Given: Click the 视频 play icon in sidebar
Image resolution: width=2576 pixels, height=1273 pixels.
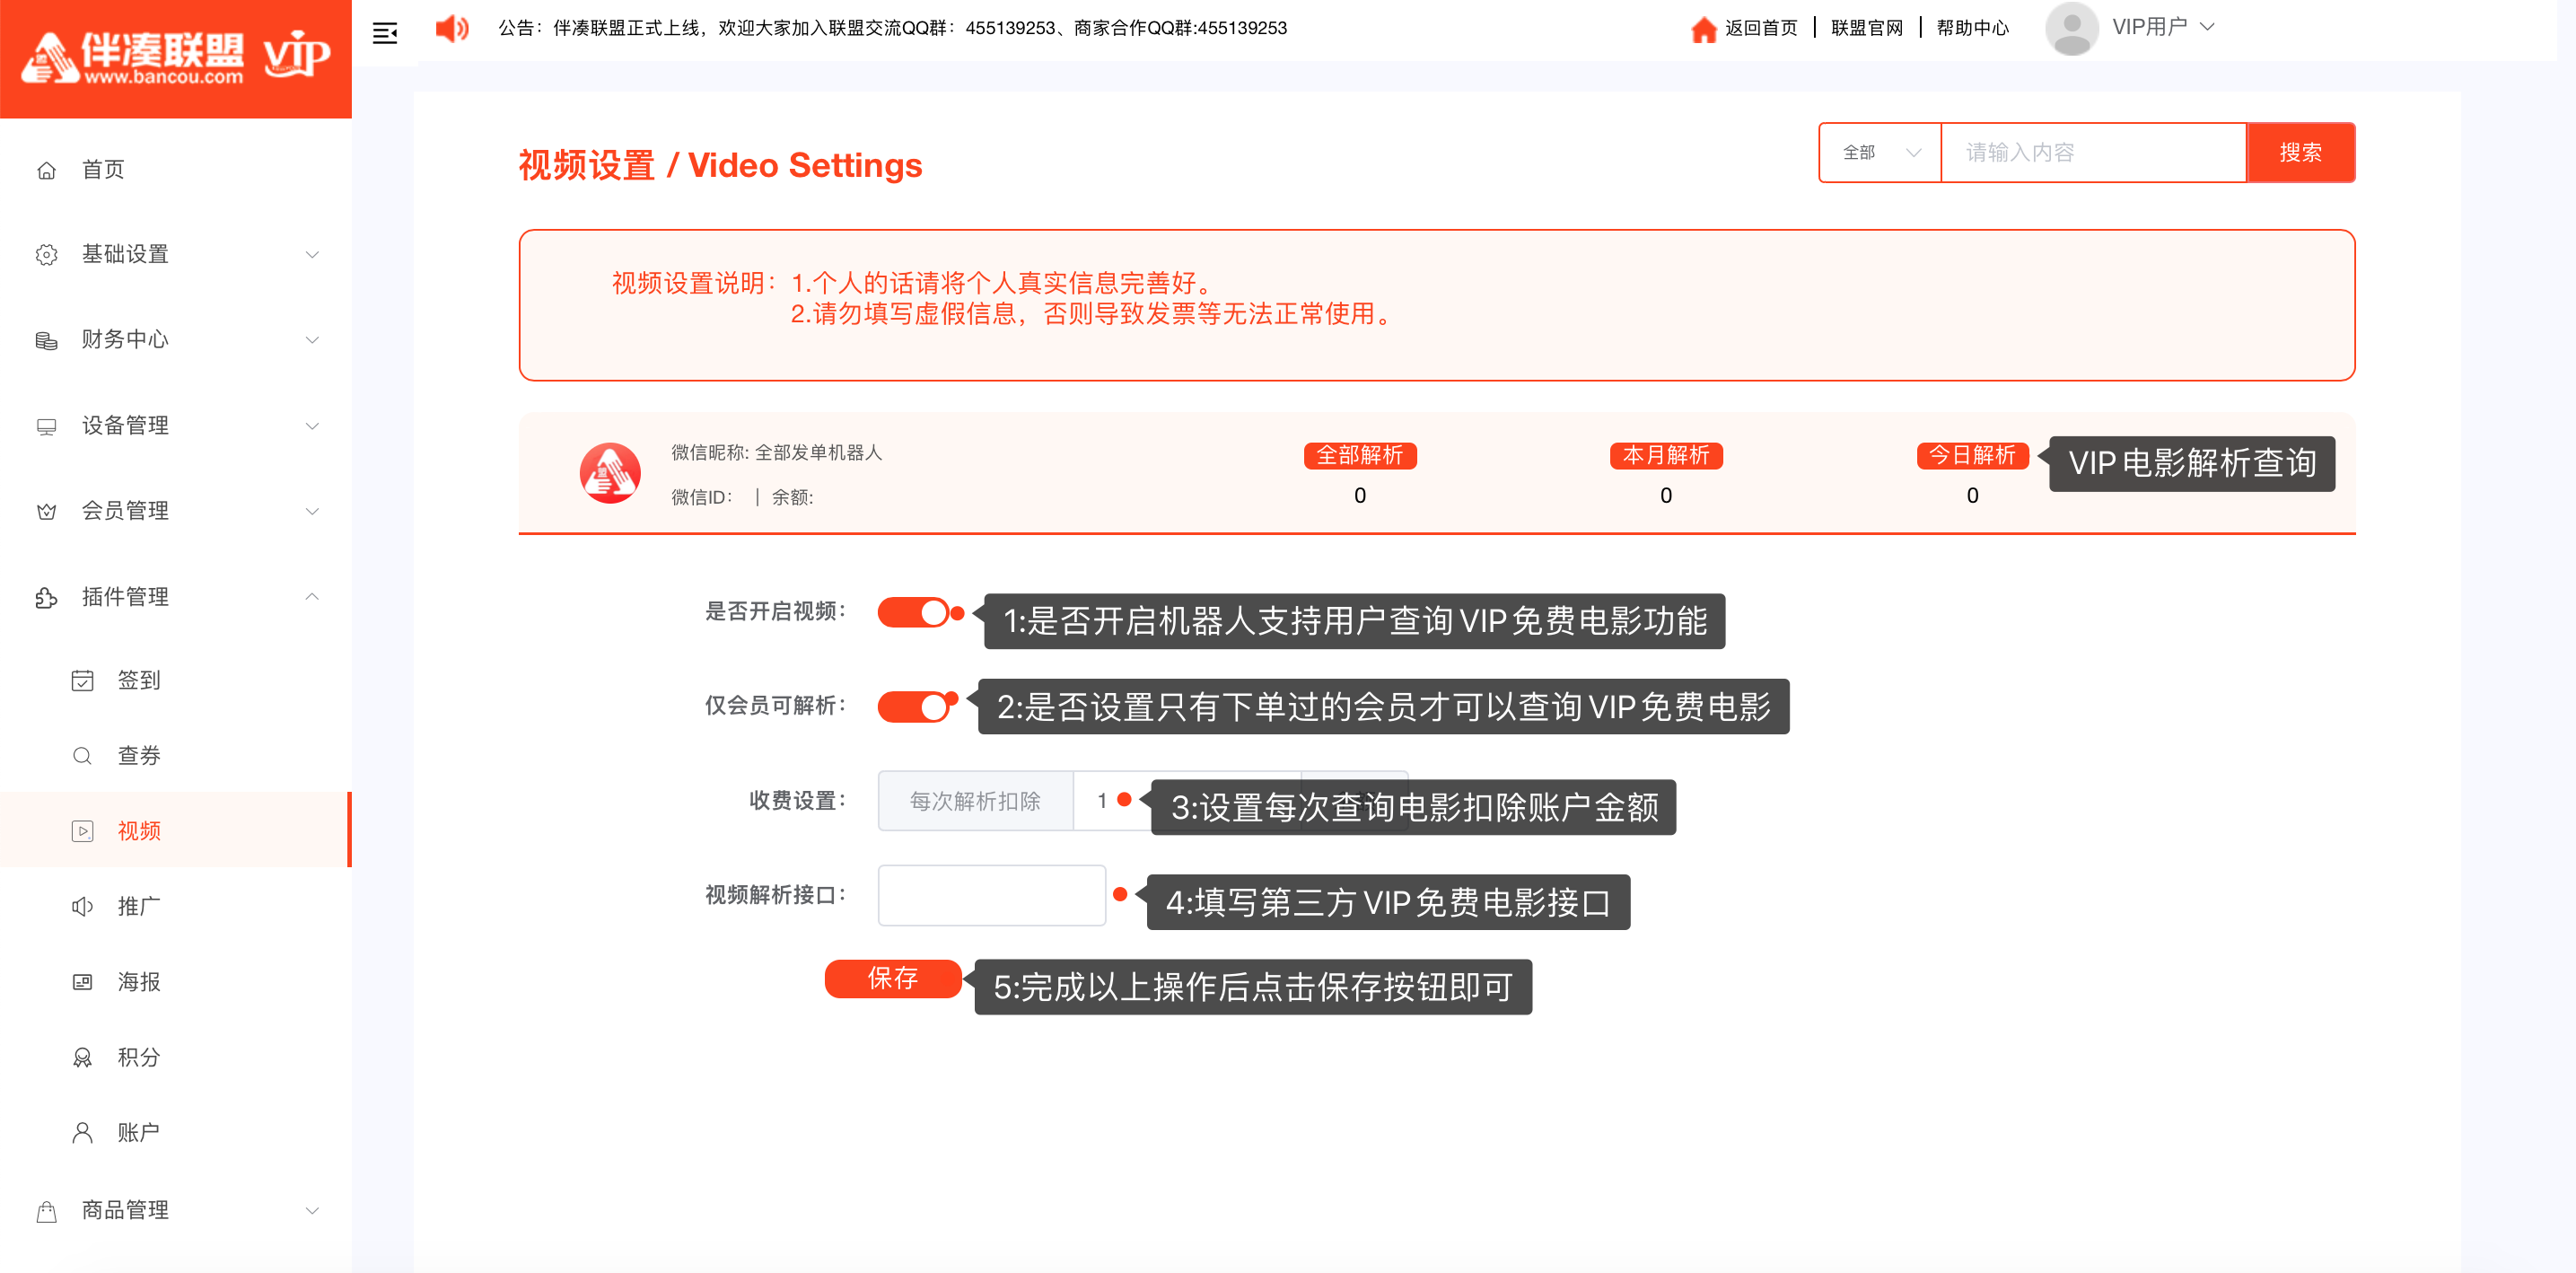Looking at the screenshot, I should (83, 831).
